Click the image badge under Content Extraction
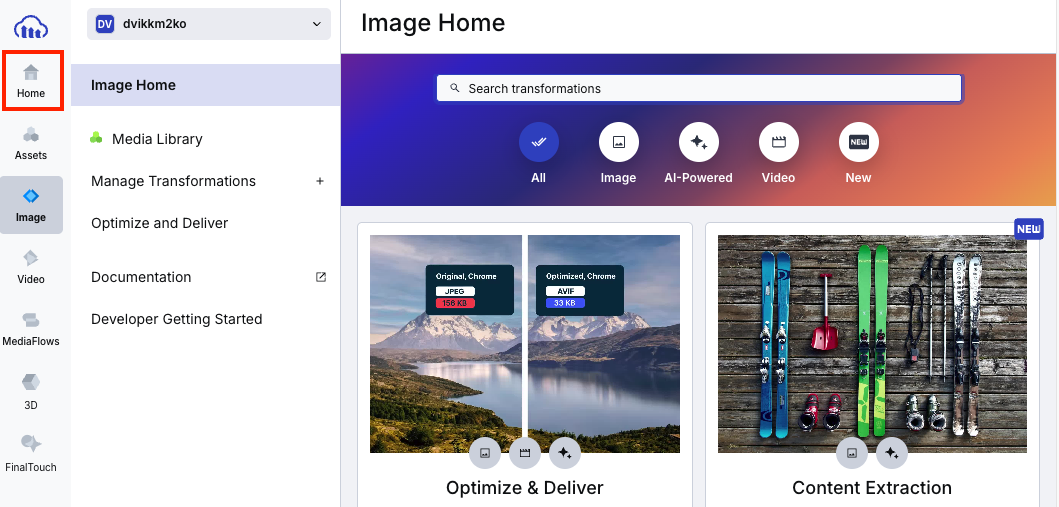The width and height of the screenshot is (1059, 507). point(852,454)
